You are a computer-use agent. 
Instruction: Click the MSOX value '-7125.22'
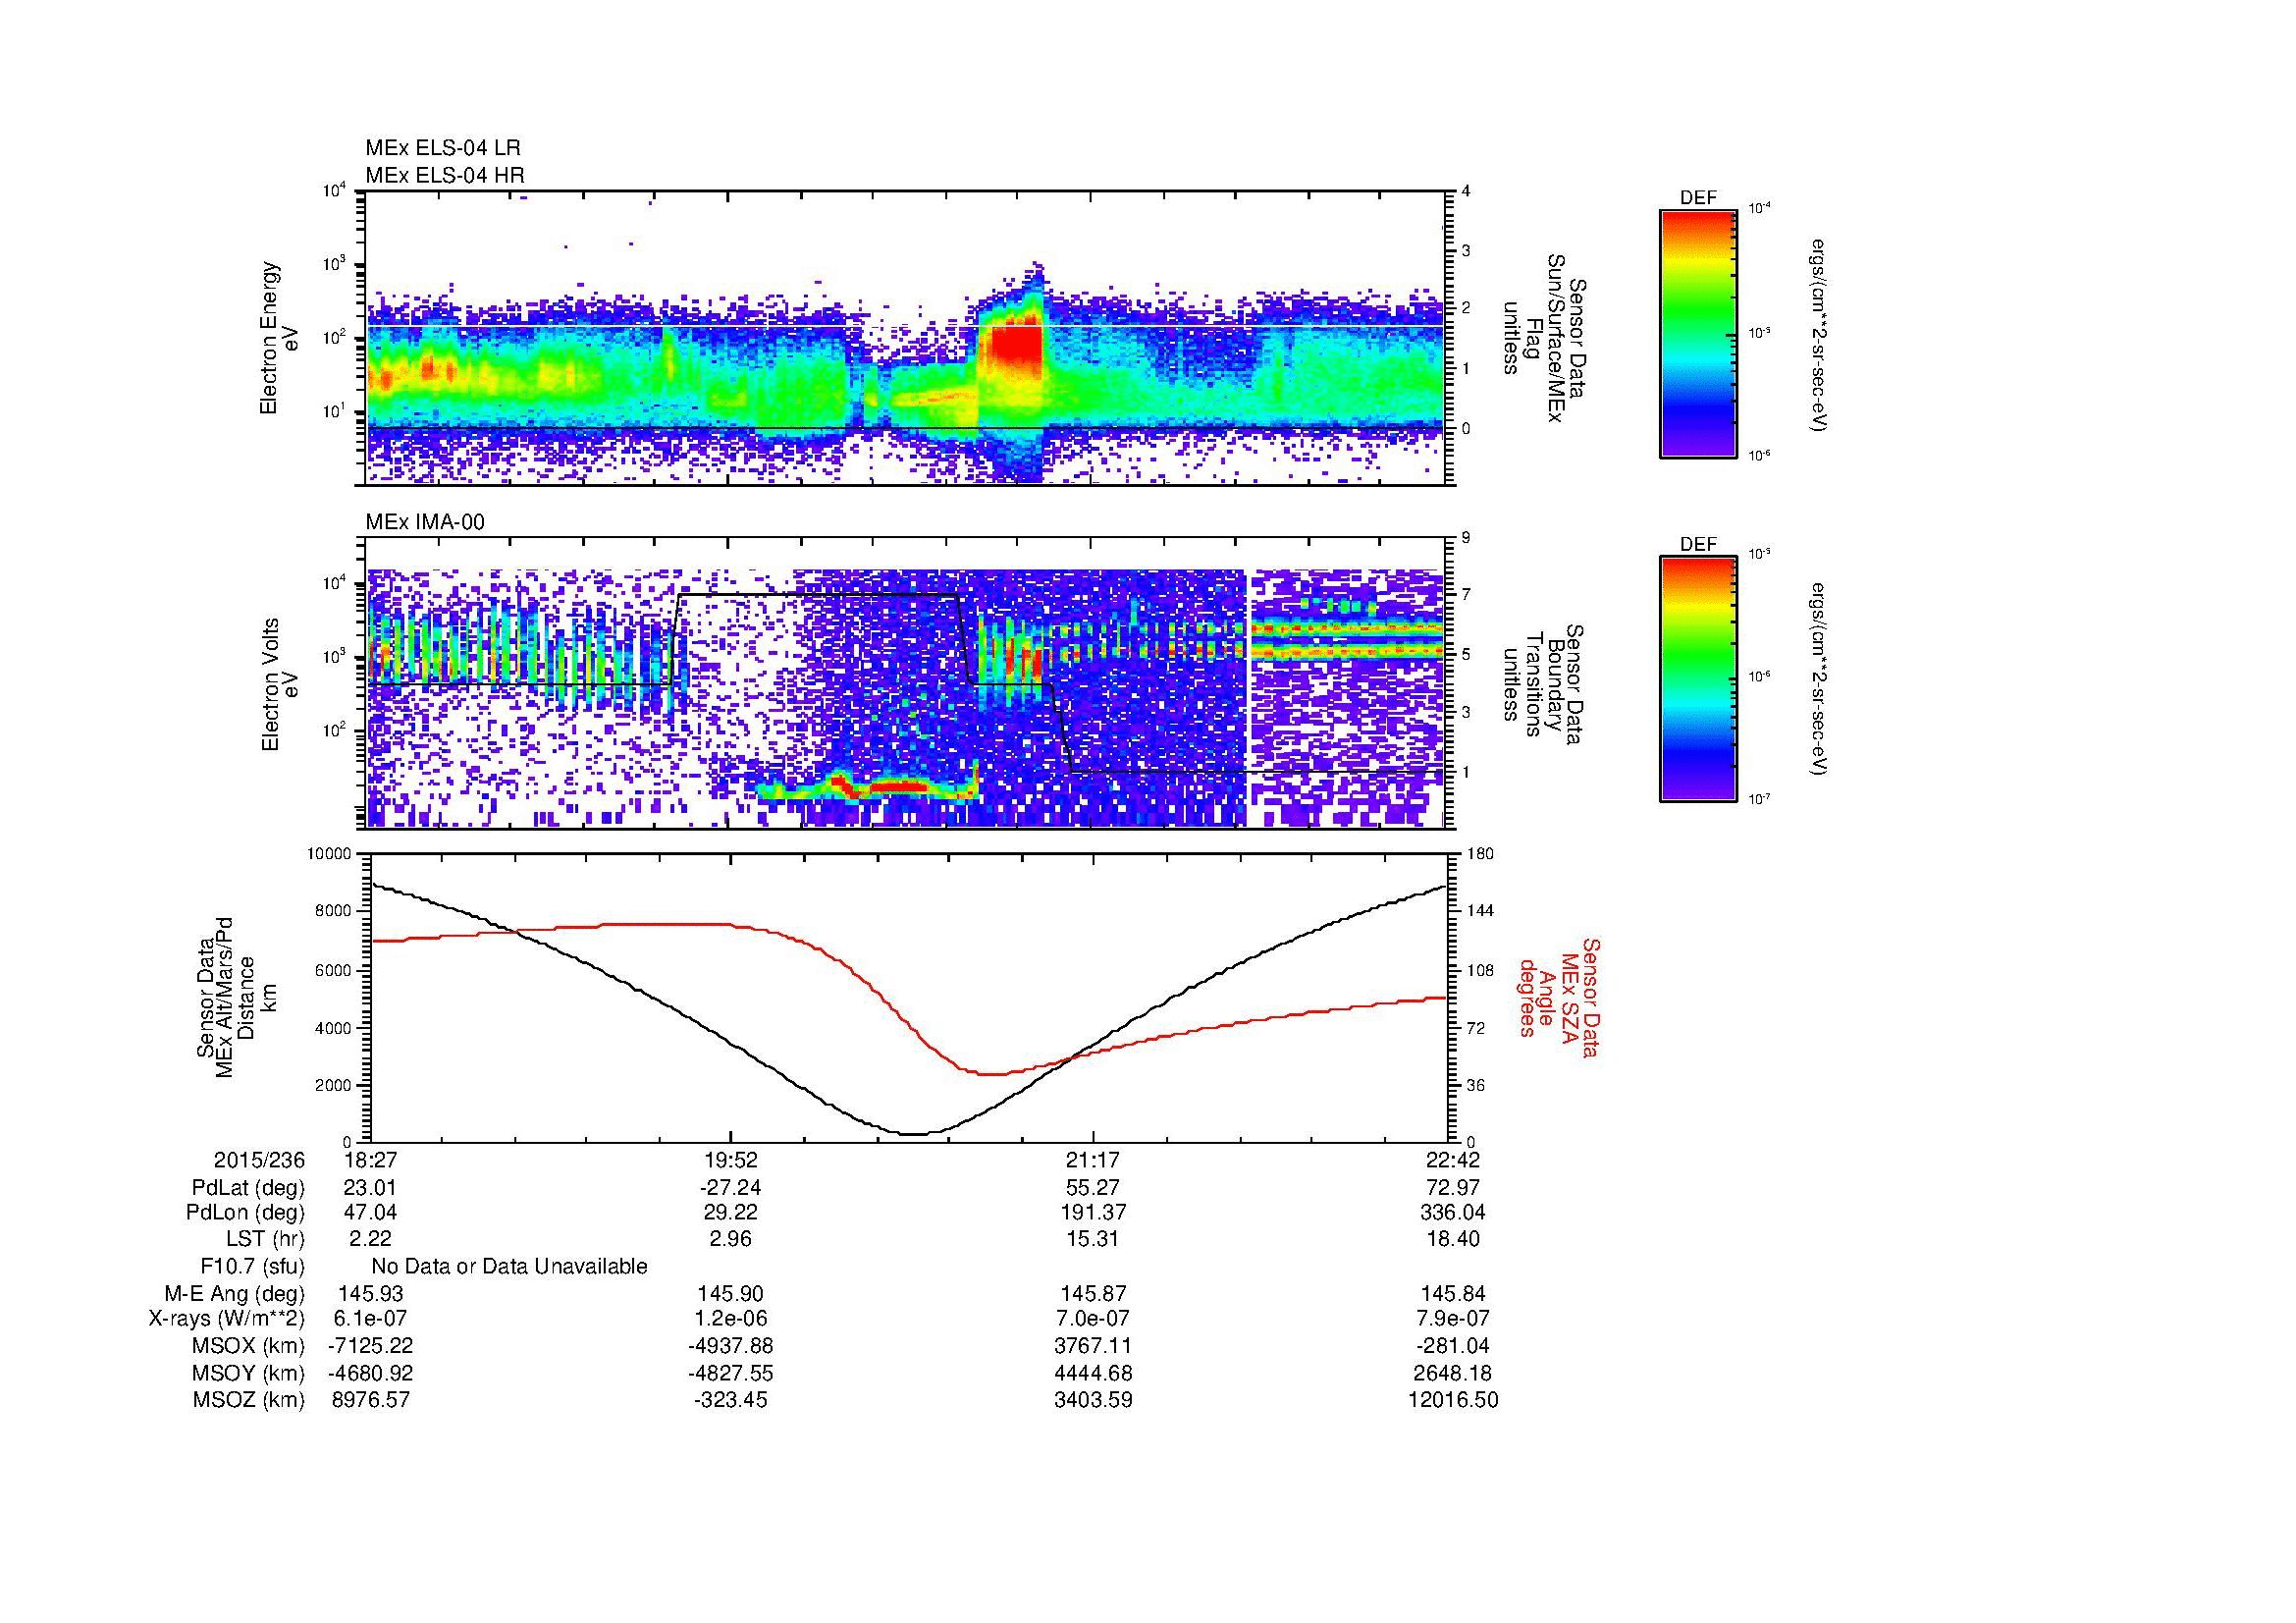coord(370,1346)
